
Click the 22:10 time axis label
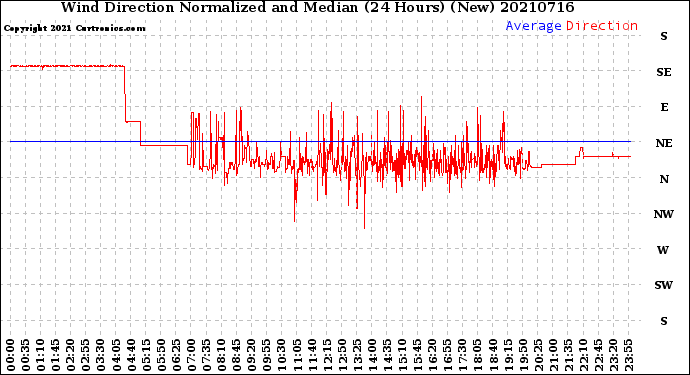583,355
